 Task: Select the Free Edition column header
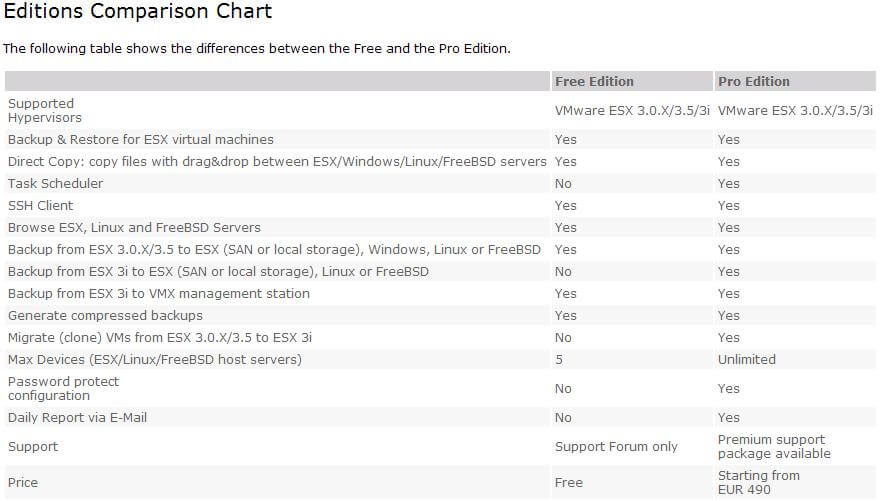click(x=594, y=81)
